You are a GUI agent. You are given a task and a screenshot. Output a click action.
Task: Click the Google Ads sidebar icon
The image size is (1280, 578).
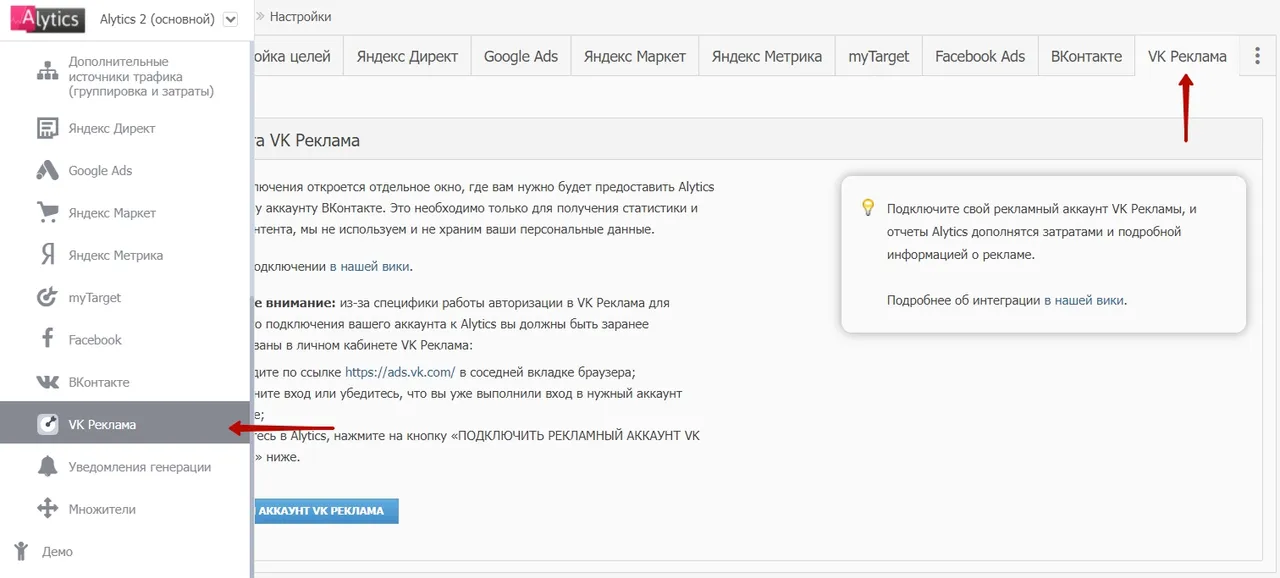pyautogui.click(x=47, y=170)
